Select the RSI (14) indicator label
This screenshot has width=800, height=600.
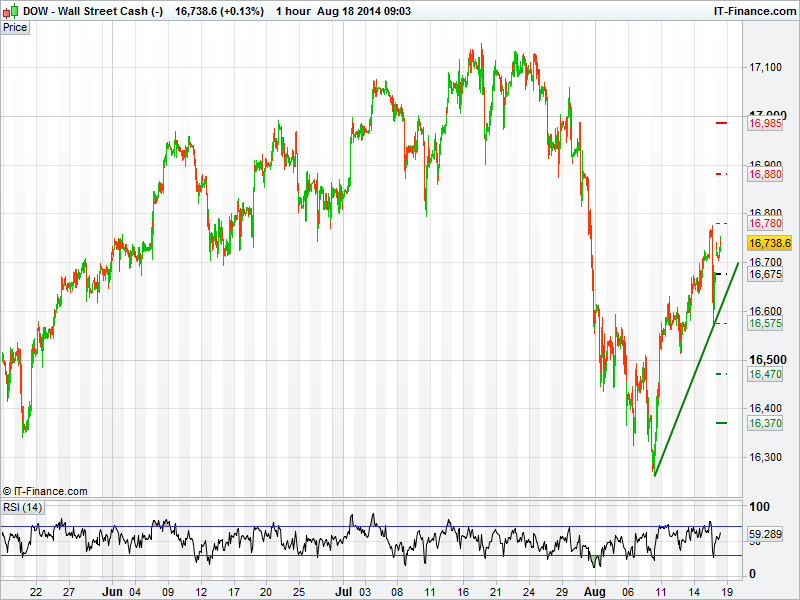pyautogui.click(x=23, y=508)
